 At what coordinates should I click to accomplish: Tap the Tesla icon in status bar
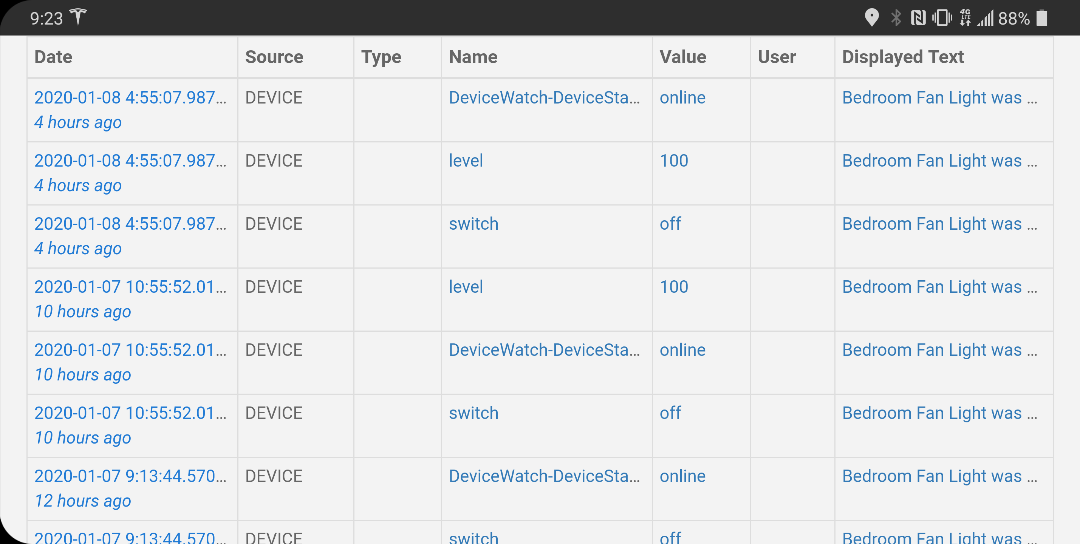click(79, 17)
